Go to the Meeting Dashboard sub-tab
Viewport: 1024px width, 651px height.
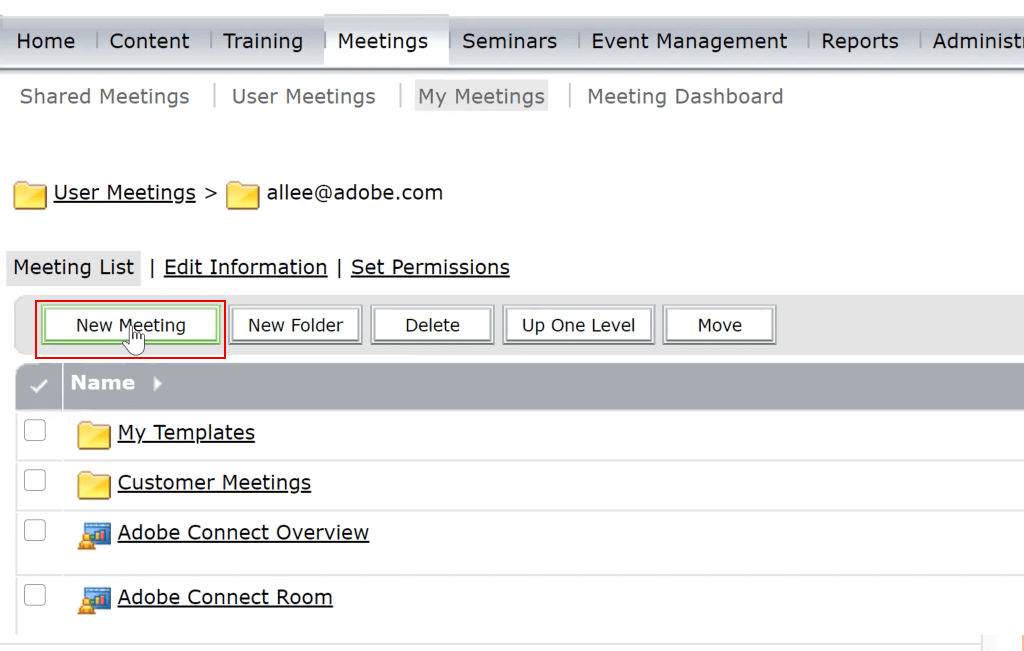685,97
